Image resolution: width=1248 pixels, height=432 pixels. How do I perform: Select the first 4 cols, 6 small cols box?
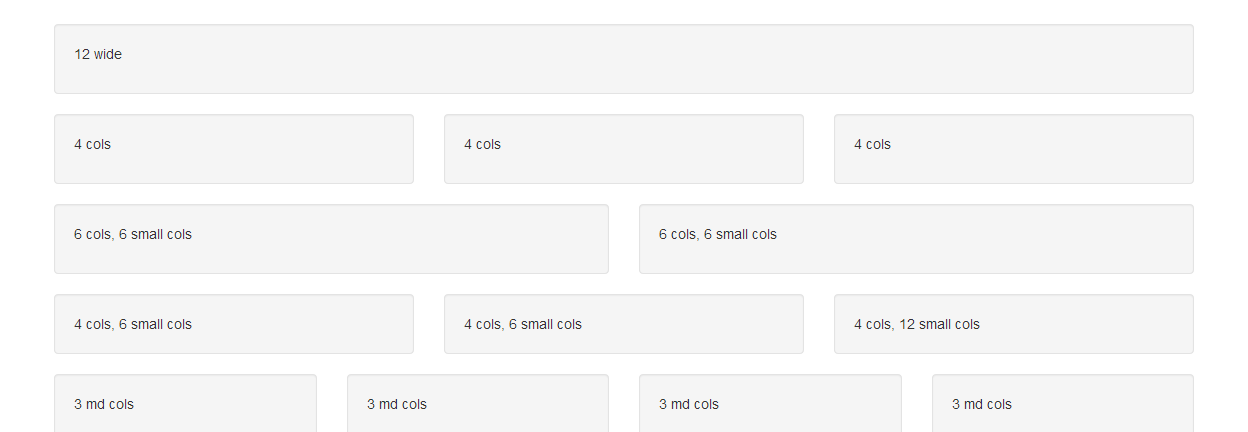coord(234,324)
